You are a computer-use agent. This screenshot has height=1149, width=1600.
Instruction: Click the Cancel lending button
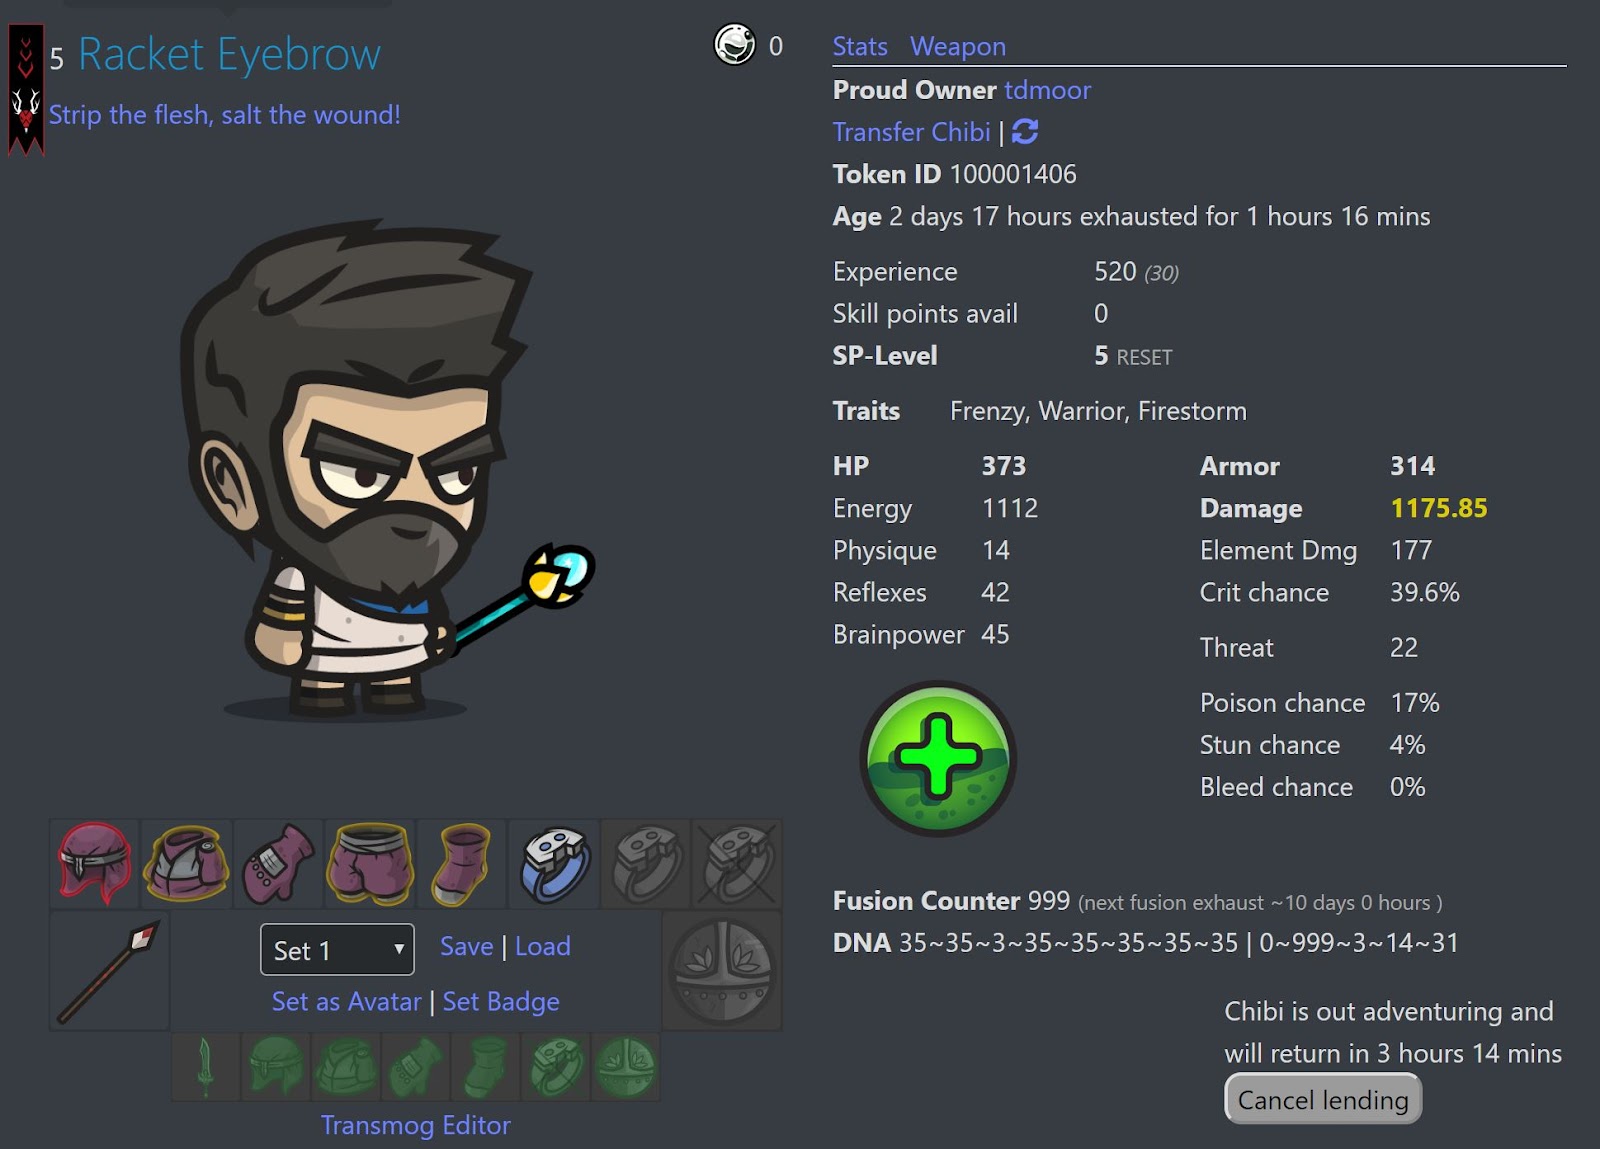click(1322, 1099)
